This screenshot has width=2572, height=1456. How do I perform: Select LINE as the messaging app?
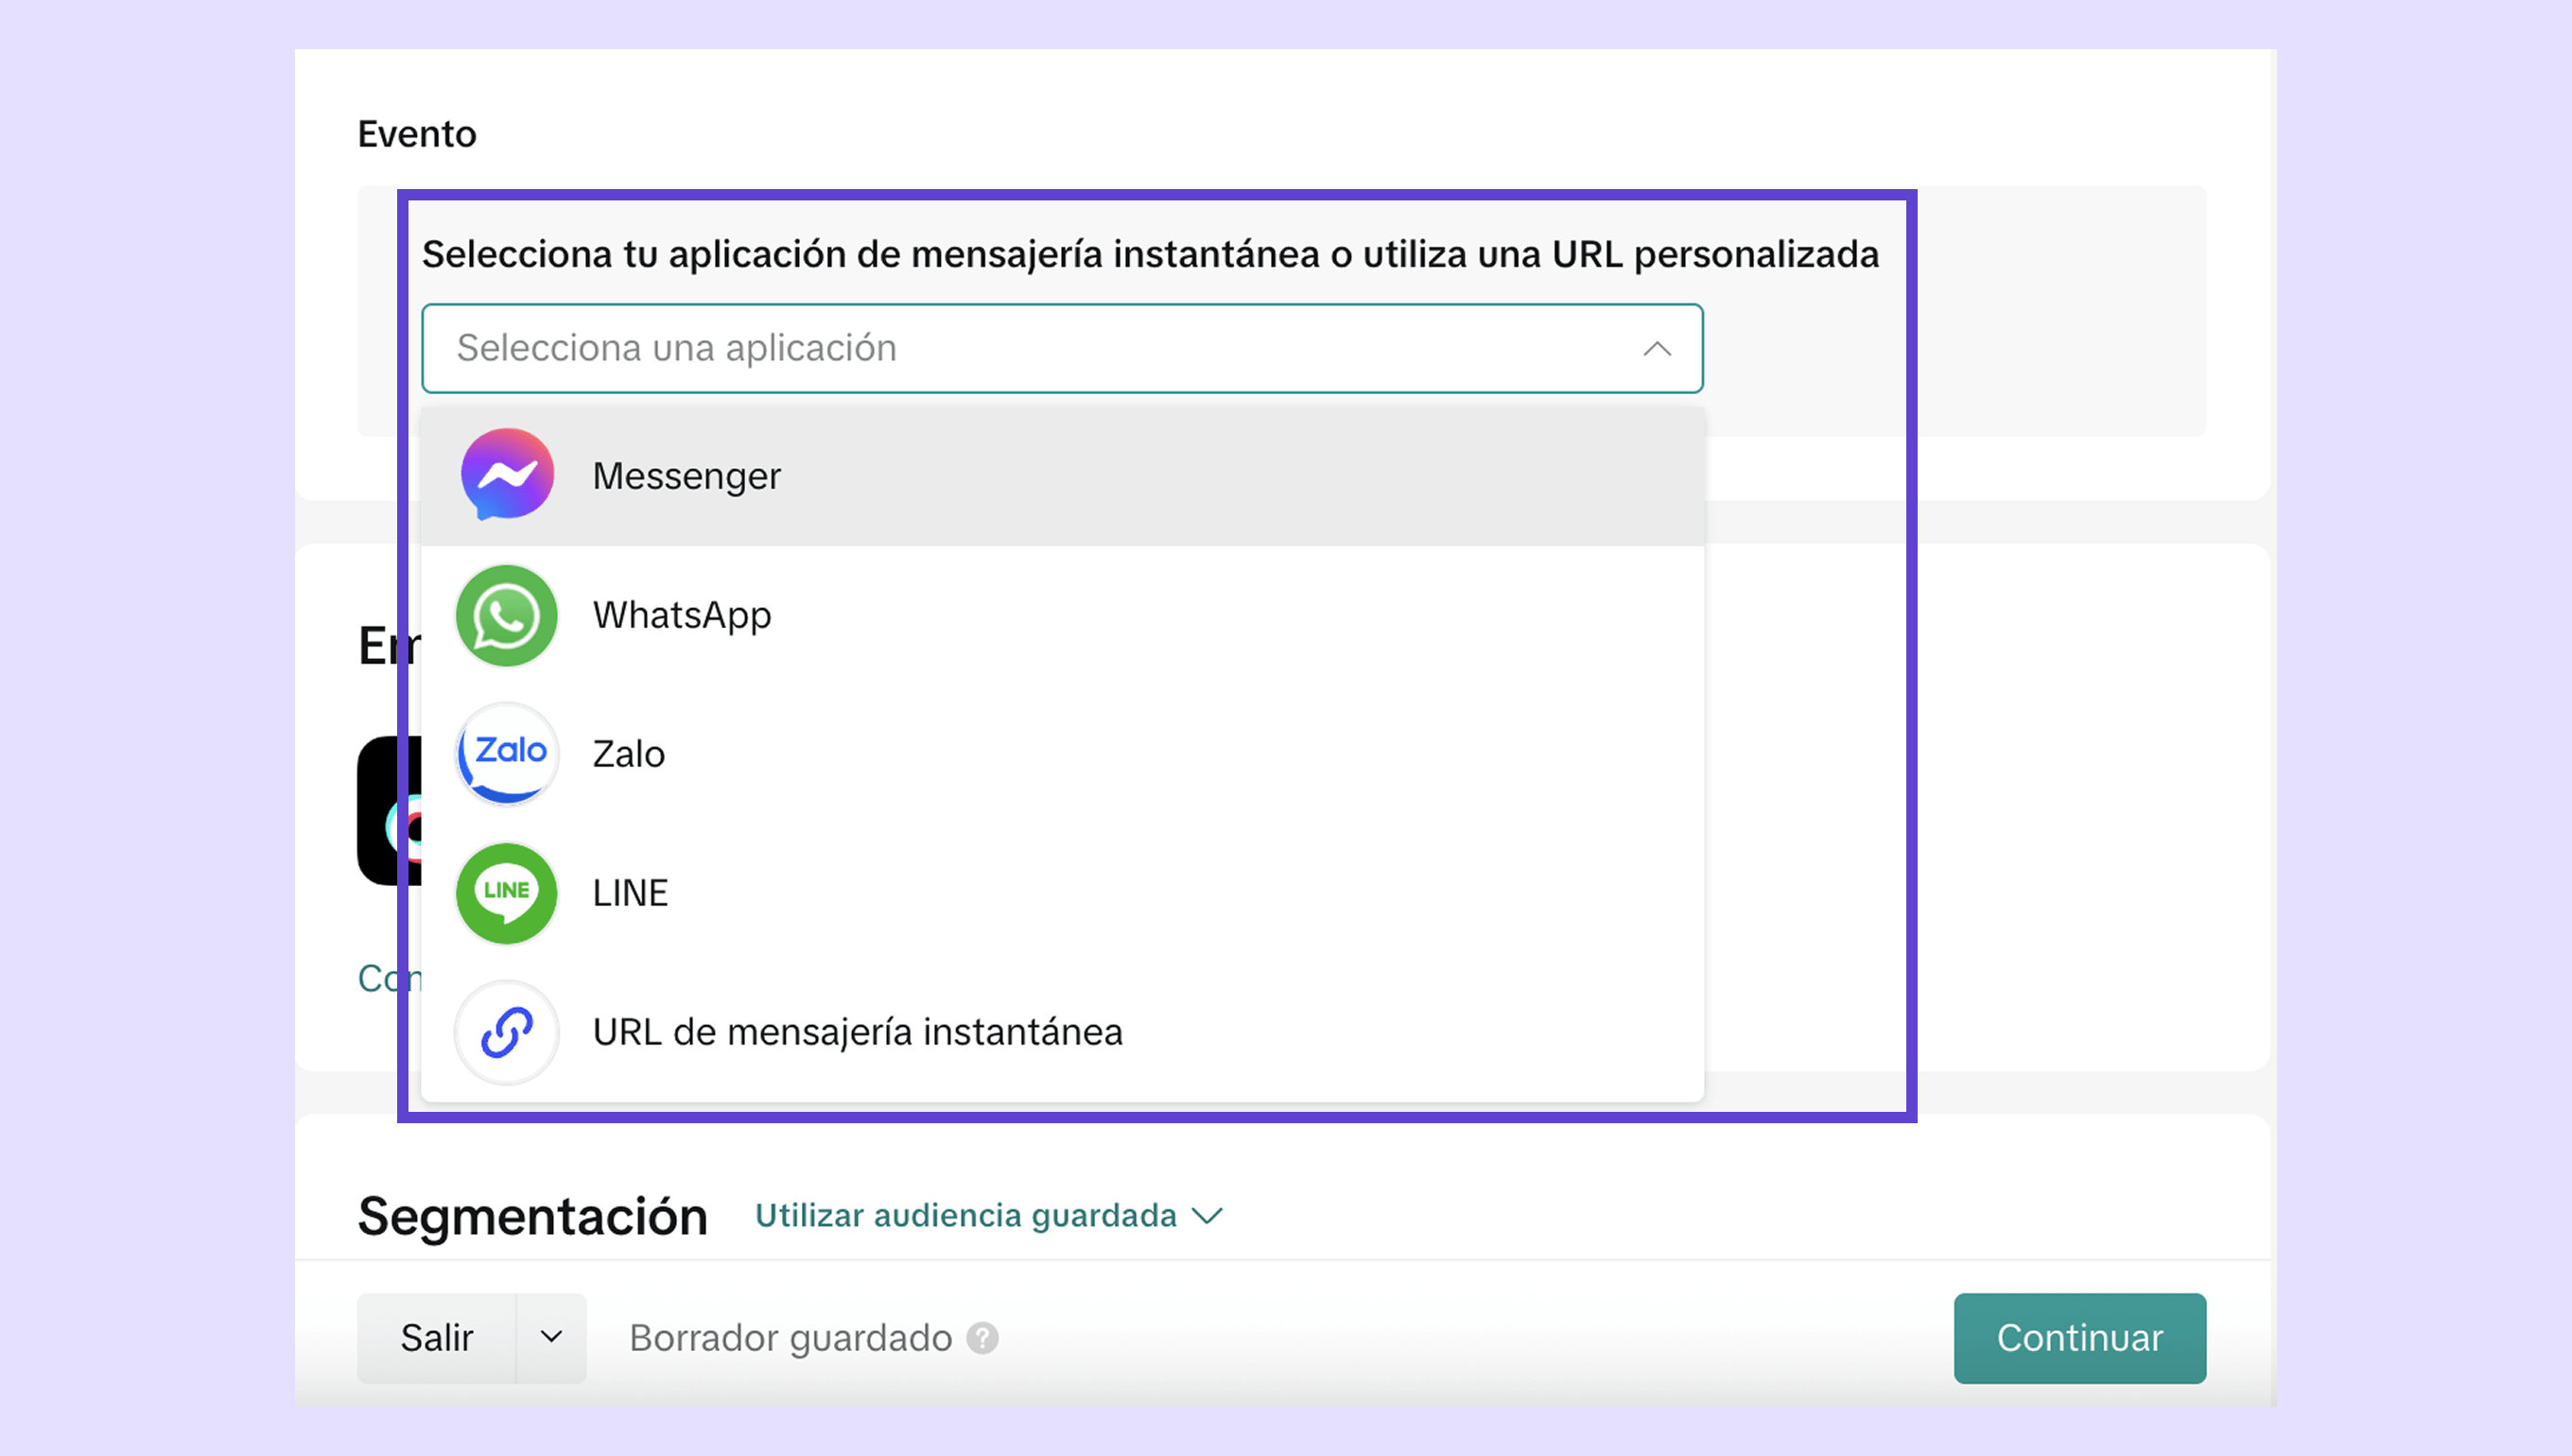(x=630, y=893)
